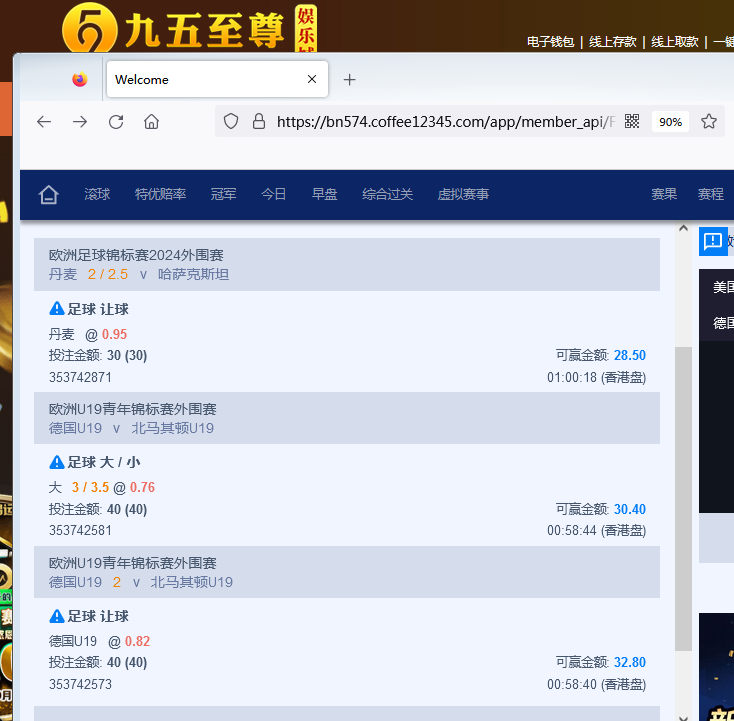Click the shield tracking protection icon
The width and height of the screenshot is (734, 721).
point(231,122)
